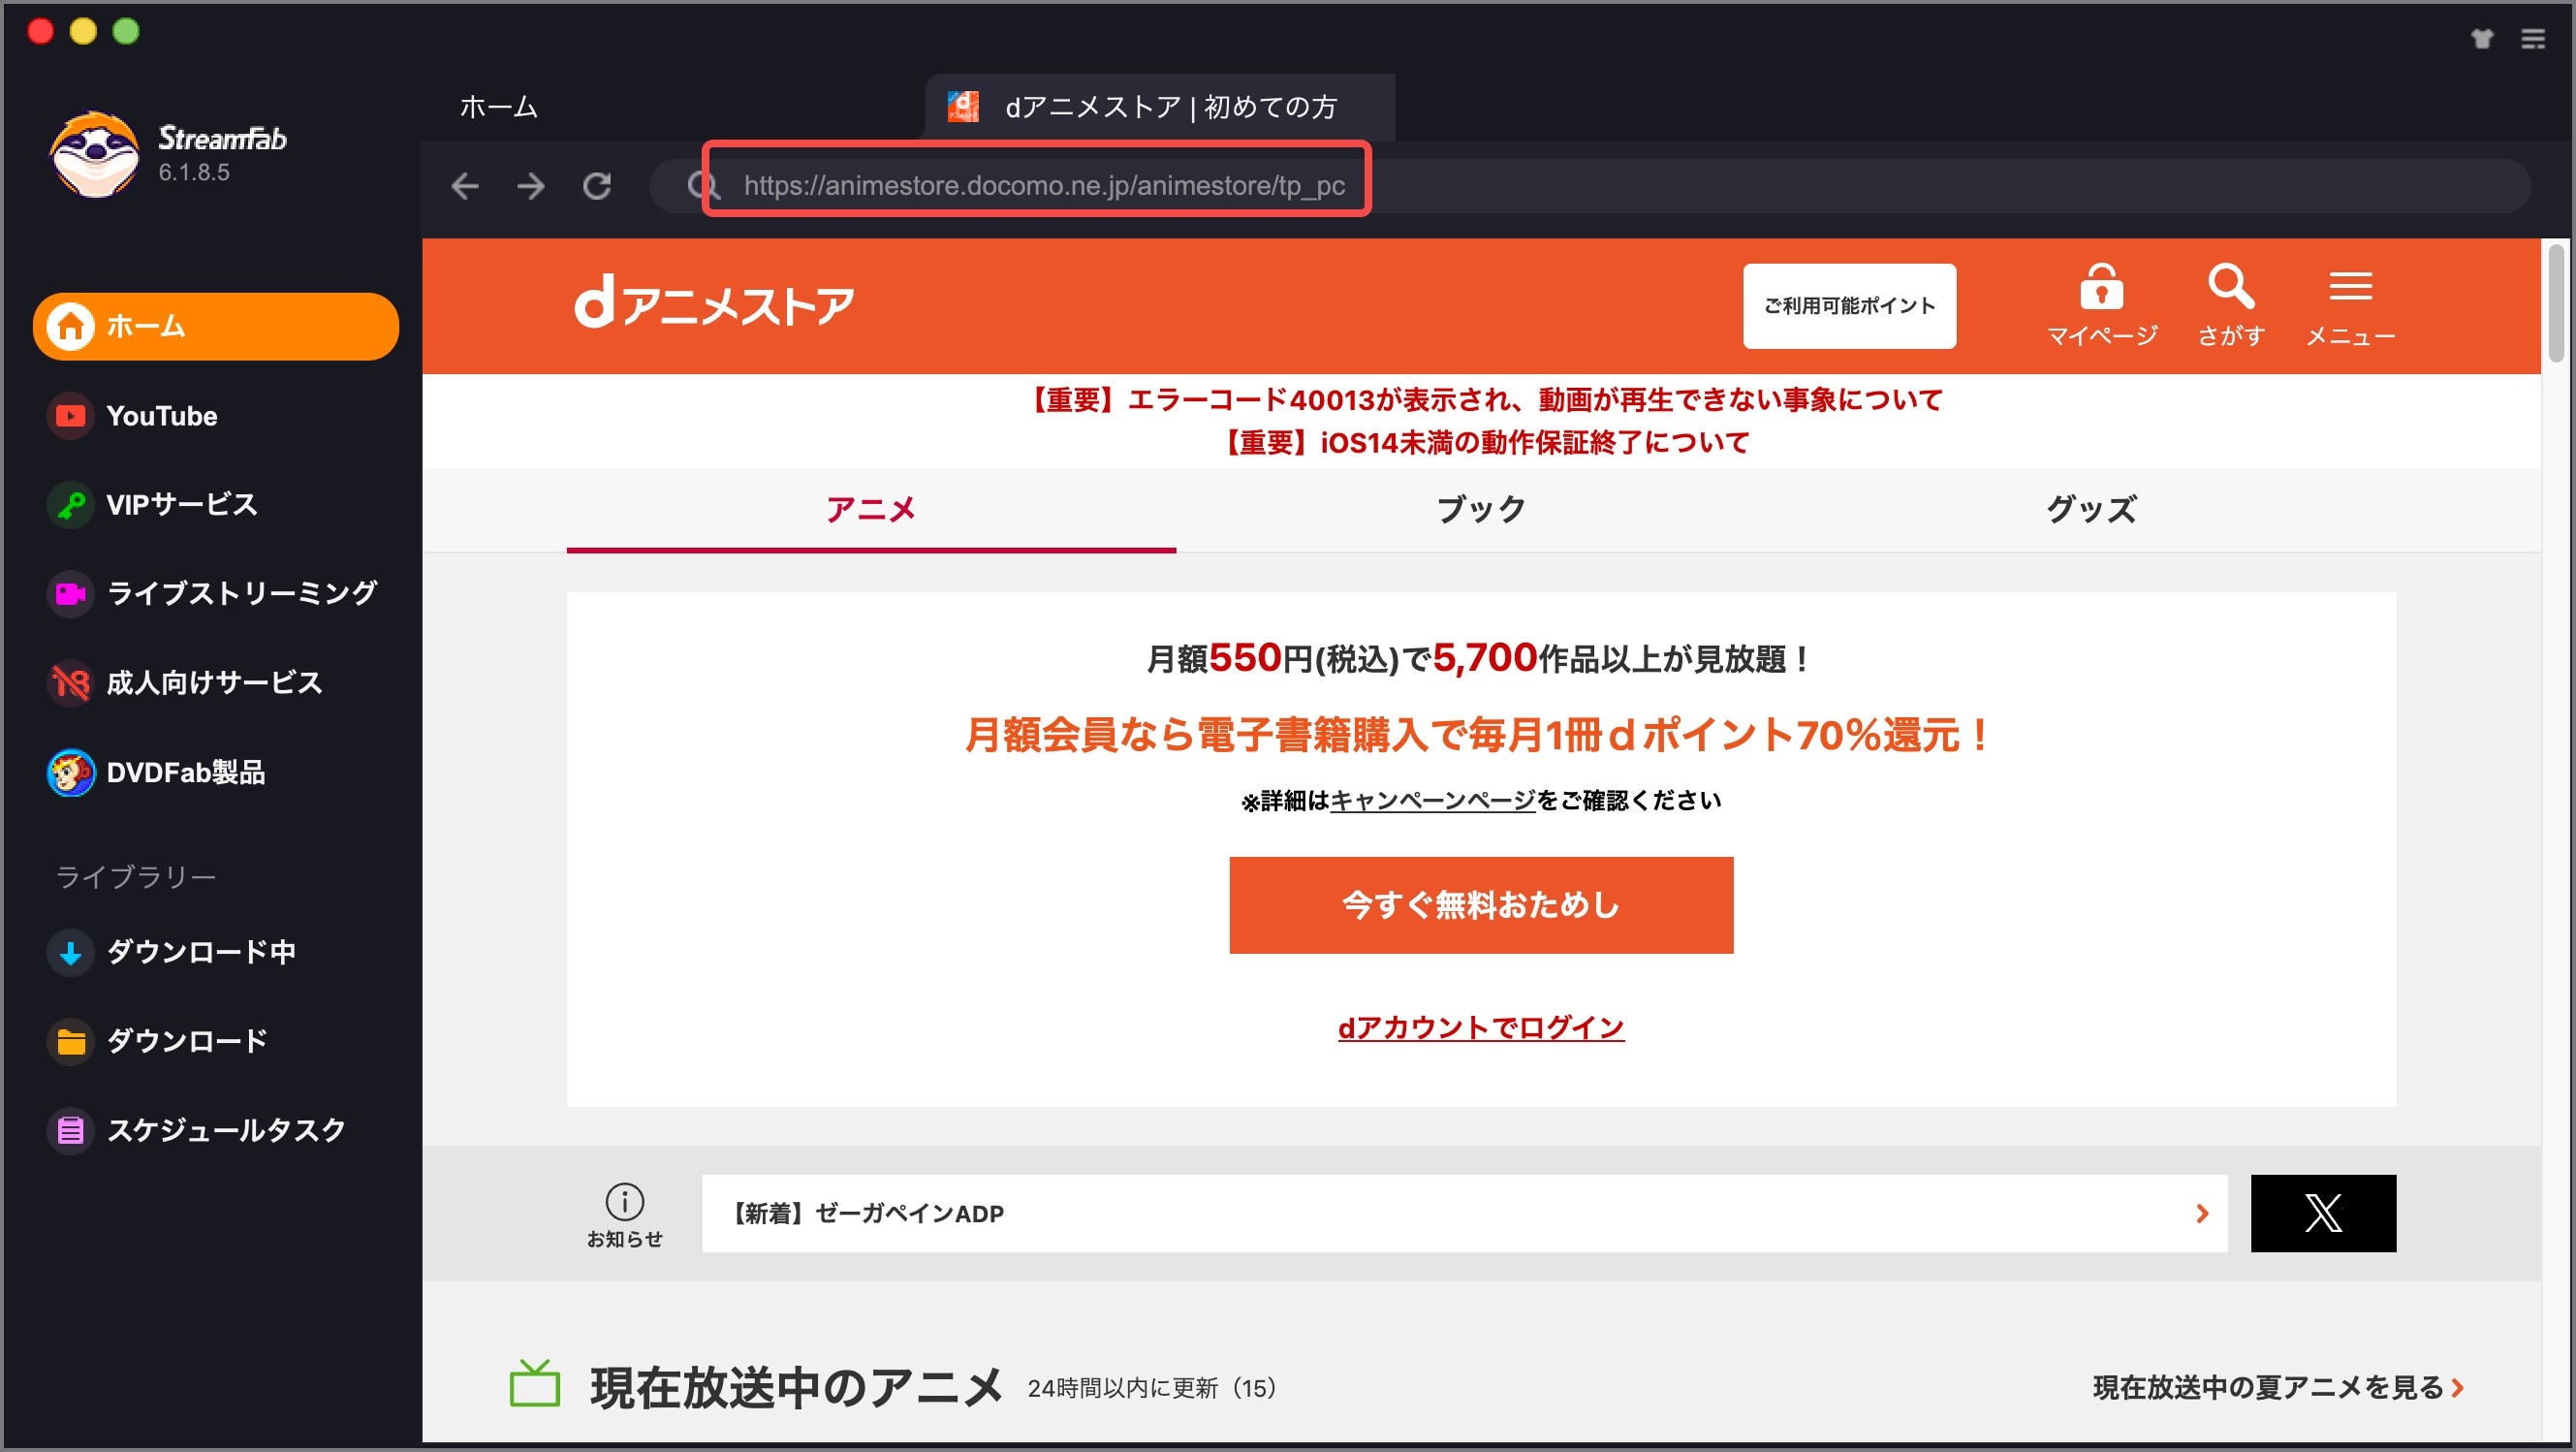This screenshot has height=1452, width=2576.
Task: Reload the page with refresh icon
Action: coord(597,186)
